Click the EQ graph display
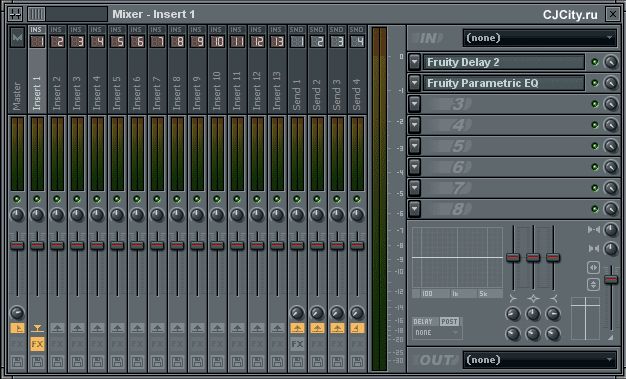Screen dimensions: 626x379 tap(457, 258)
